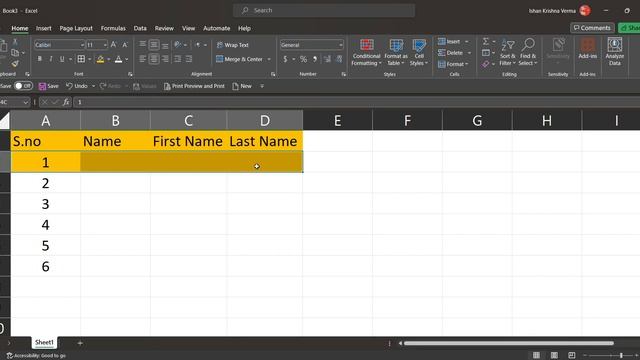The height and width of the screenshot is (360, 640).
Task: Underline the selected cells
Action: click(x=62, y=59)
